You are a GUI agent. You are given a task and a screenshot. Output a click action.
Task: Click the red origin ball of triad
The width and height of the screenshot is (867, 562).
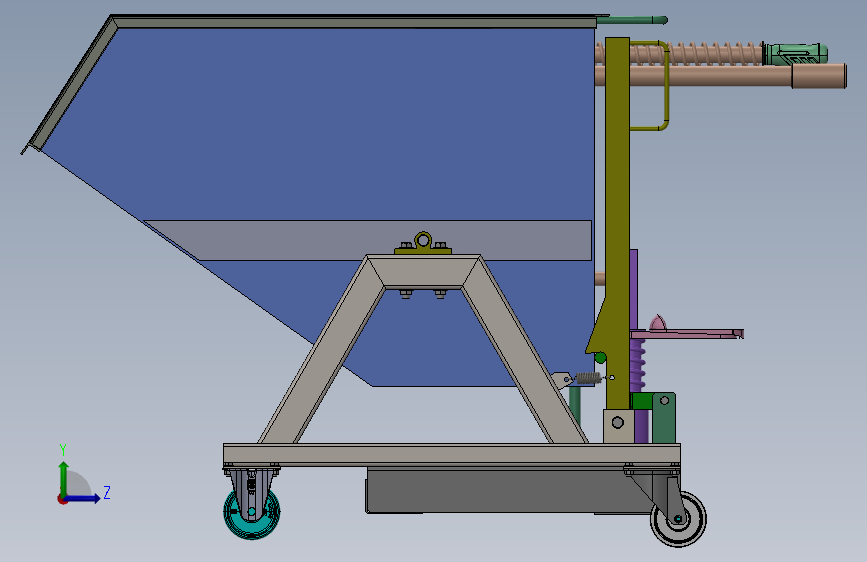click(62, 499)
